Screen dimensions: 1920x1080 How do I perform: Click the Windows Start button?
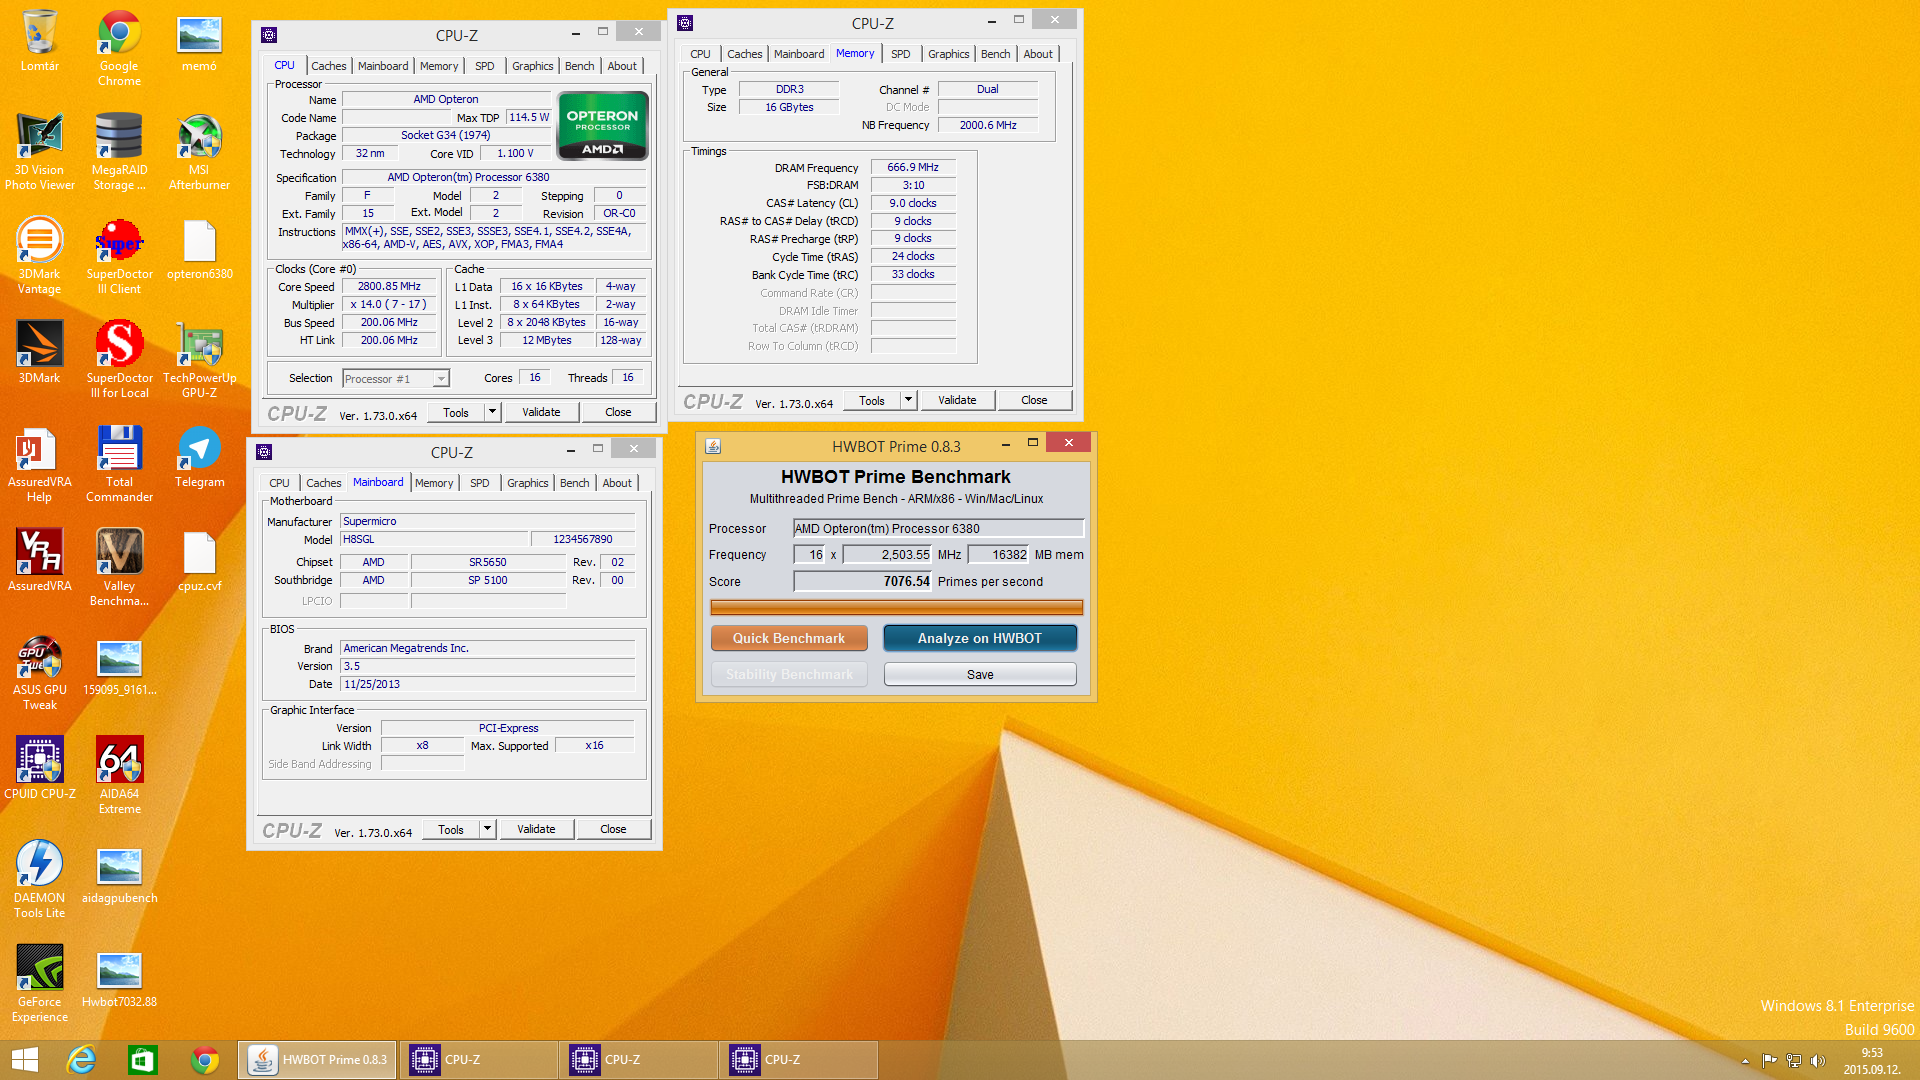click(25, 1060)
